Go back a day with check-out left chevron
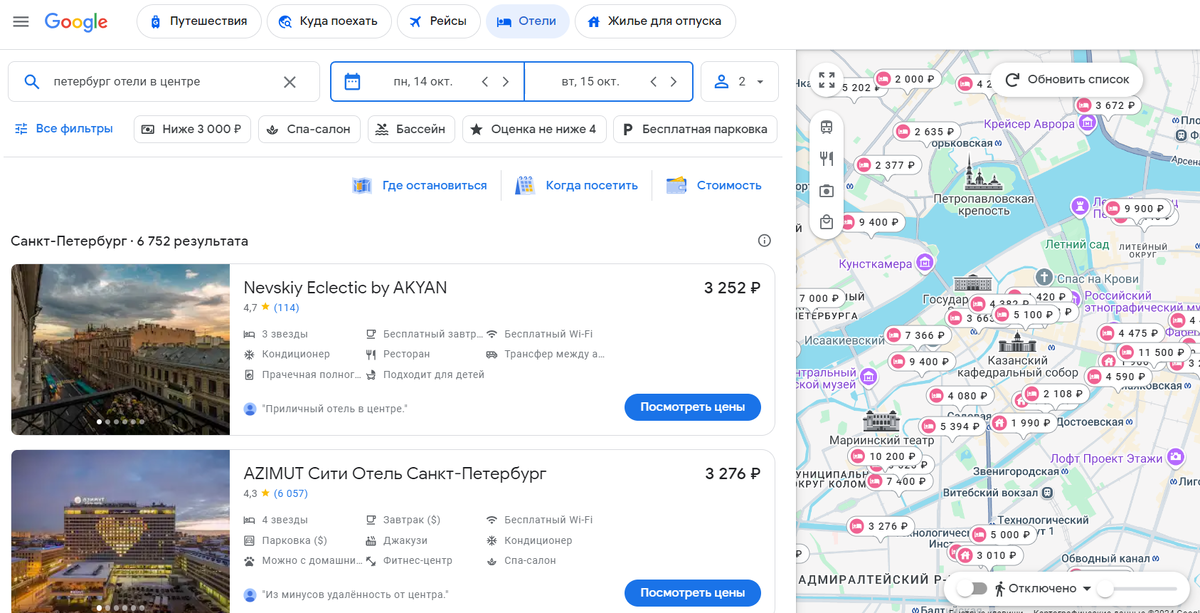Viewport: 1200px width, 613px height. [x=652, y=82]
